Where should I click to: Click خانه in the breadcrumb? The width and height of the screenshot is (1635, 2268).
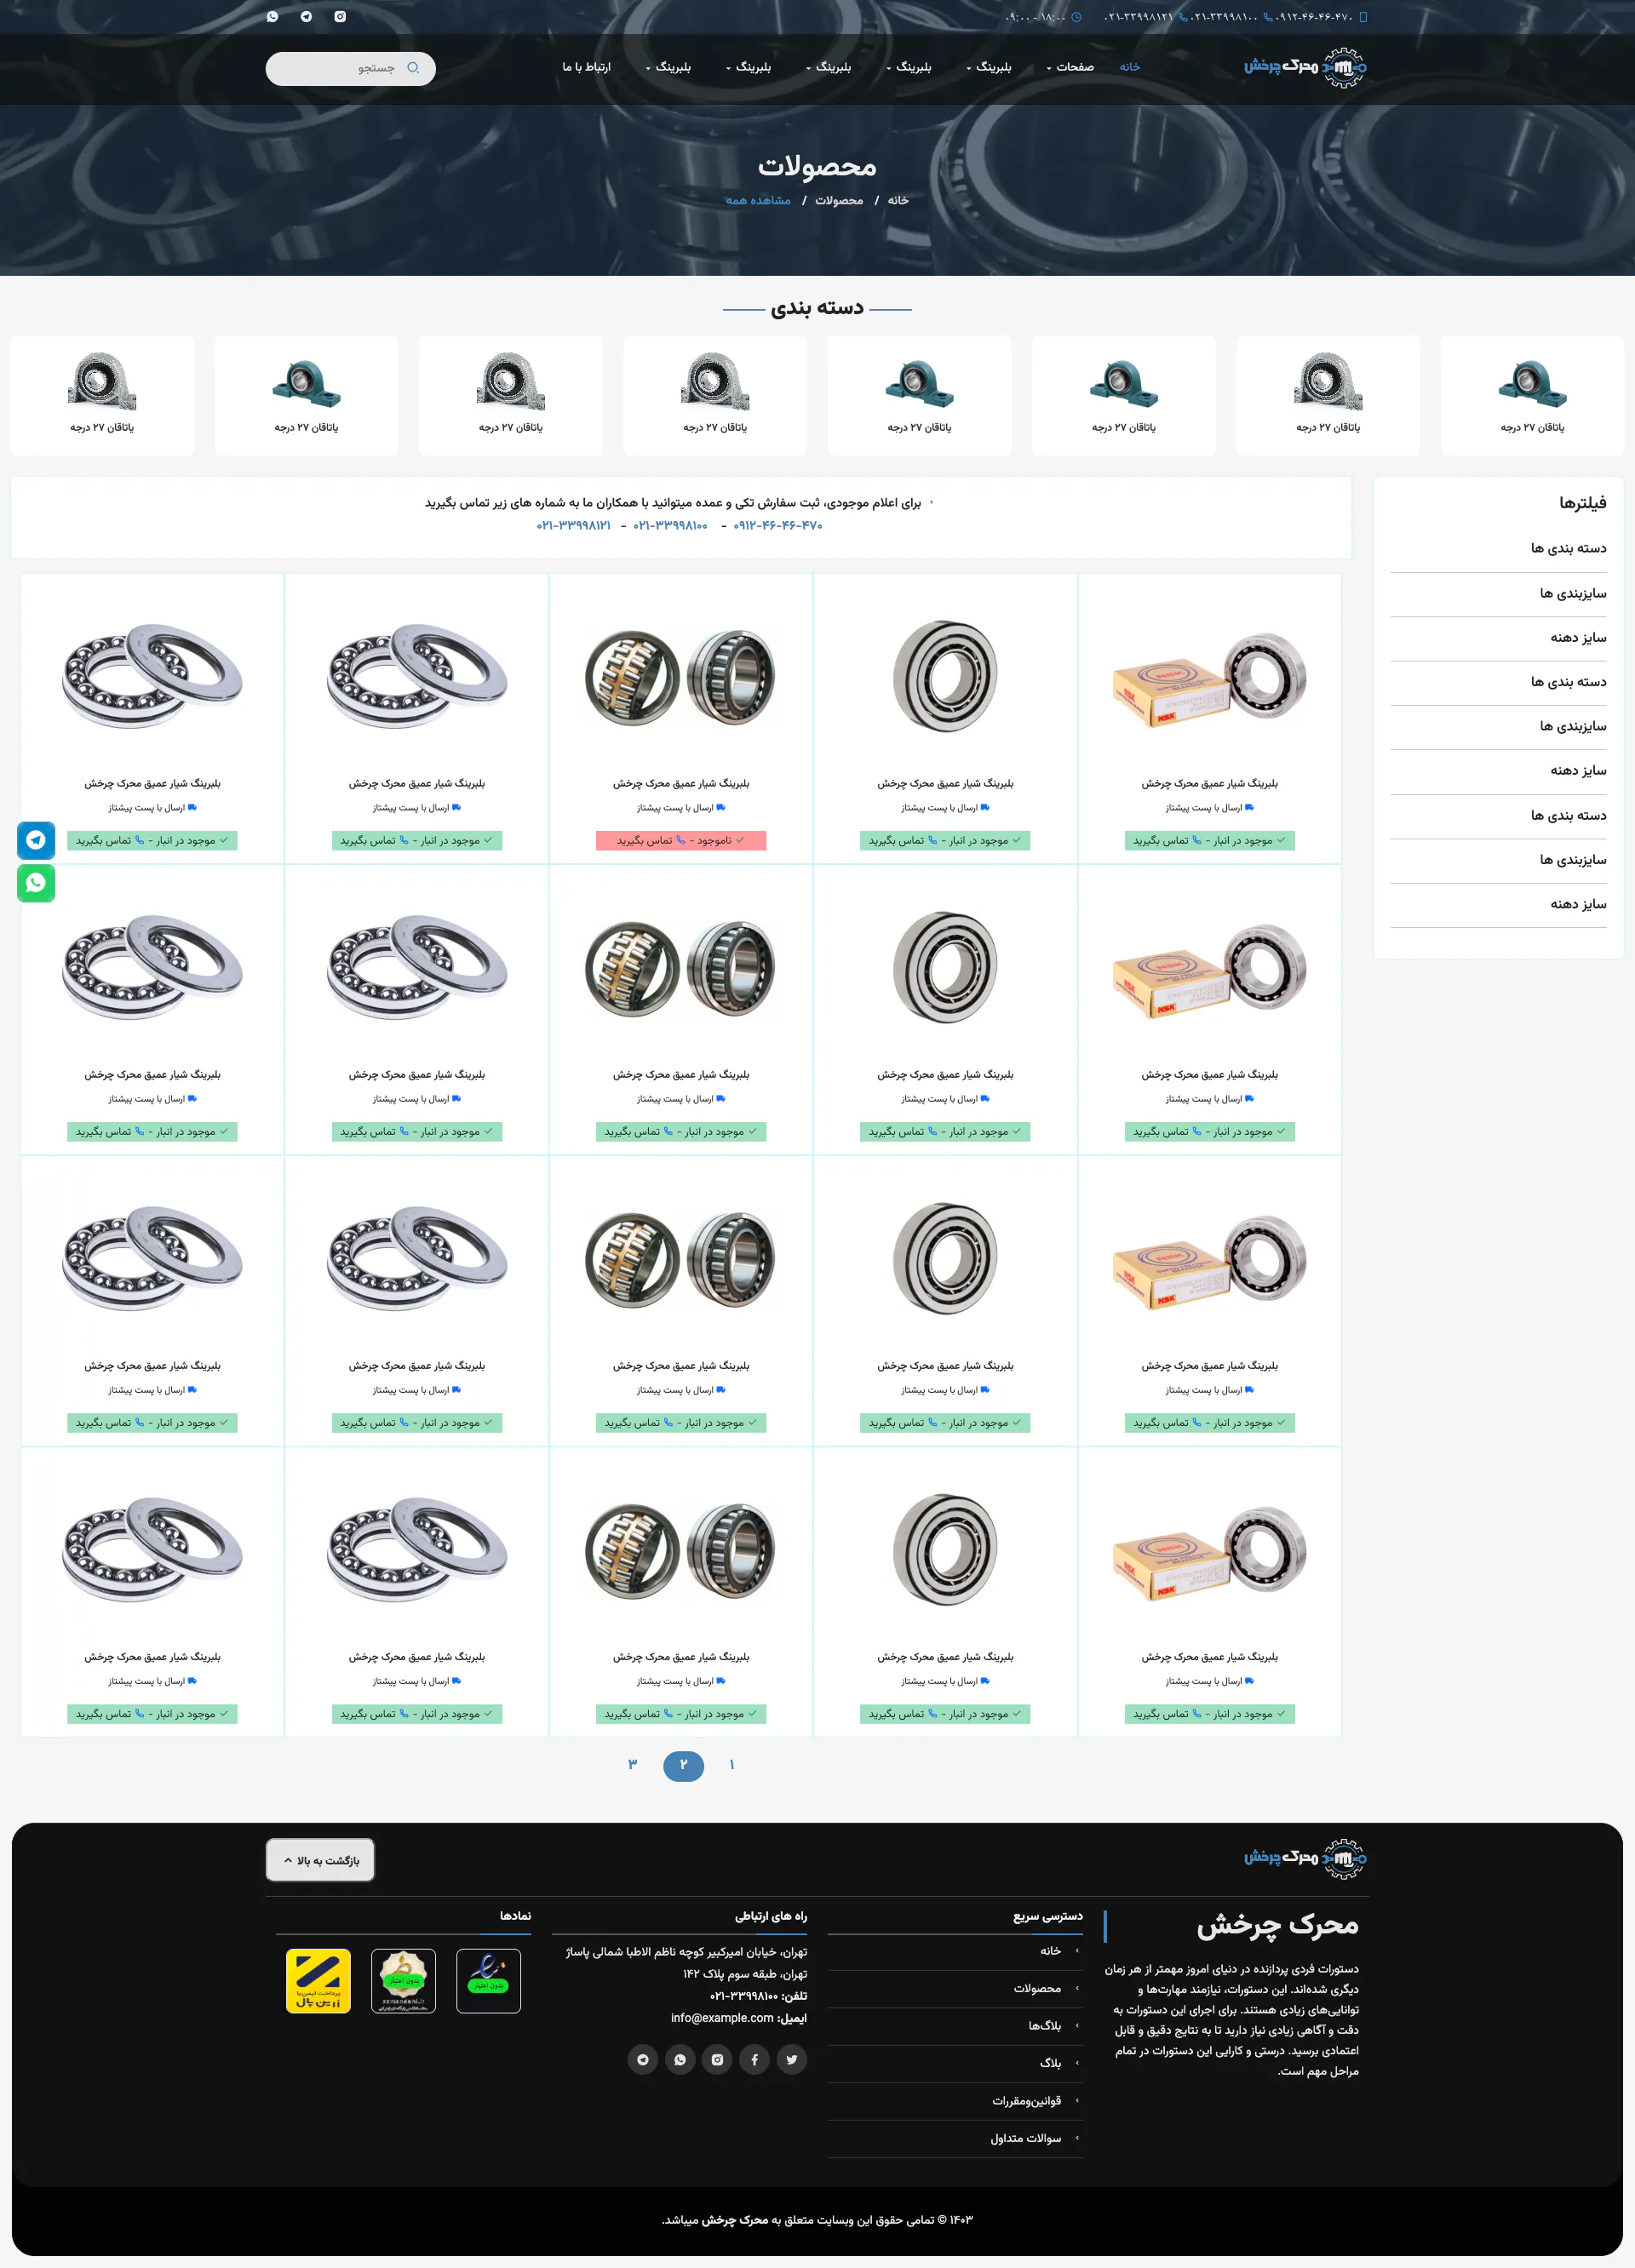[x=898, y=200]
